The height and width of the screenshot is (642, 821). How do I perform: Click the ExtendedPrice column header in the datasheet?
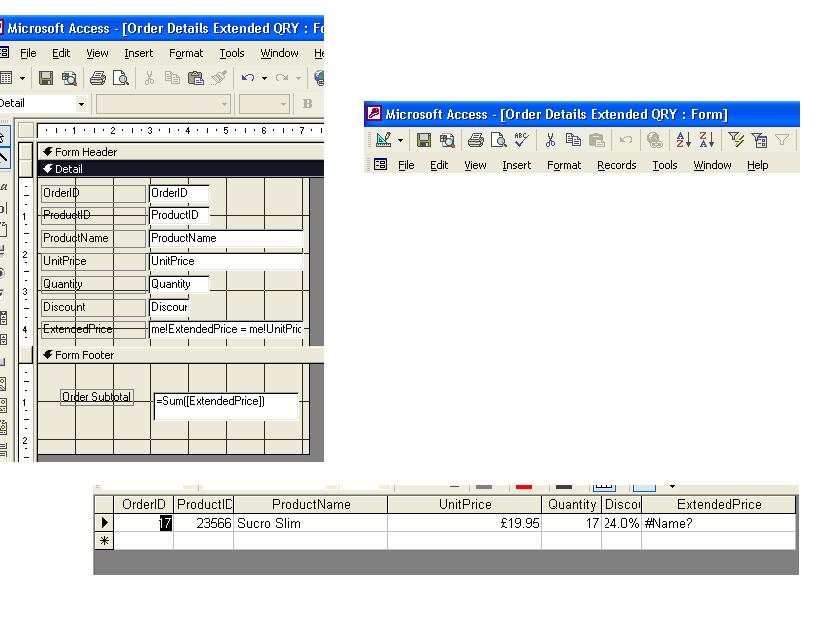point(718,505)
